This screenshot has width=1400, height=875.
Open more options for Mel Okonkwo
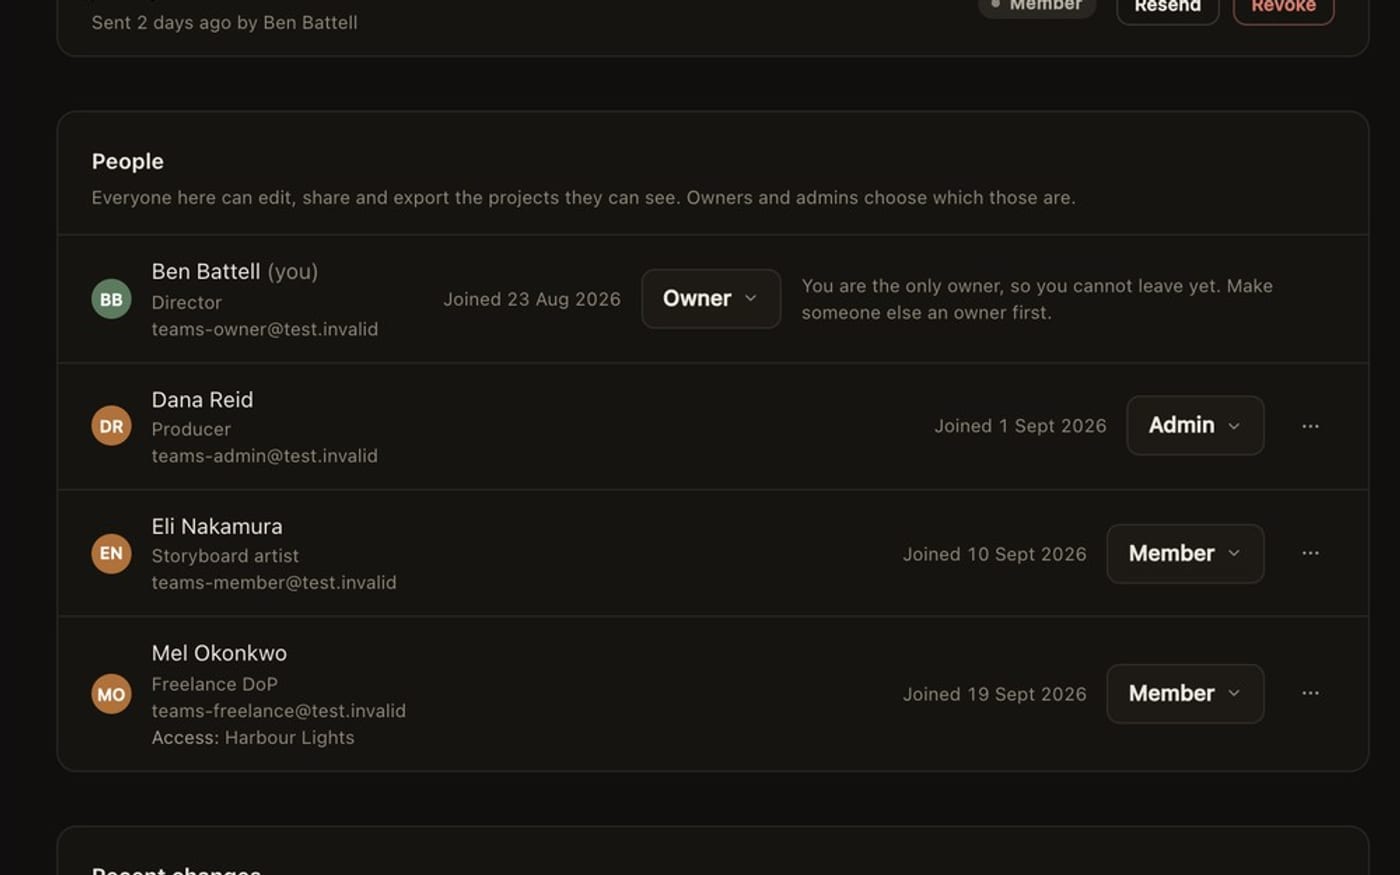click(x=1310, y=693)
